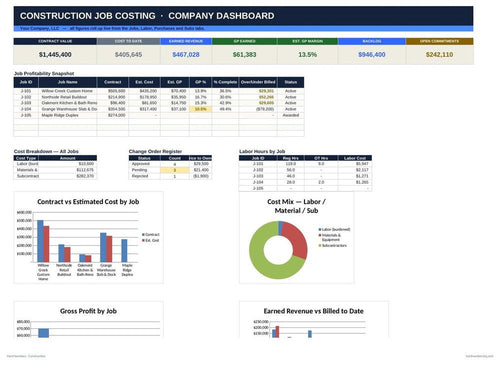Click the 13.5% GP margin value
Image resolution: width=500 pixels, height=365 pixels.
click(x=307, y=55)
